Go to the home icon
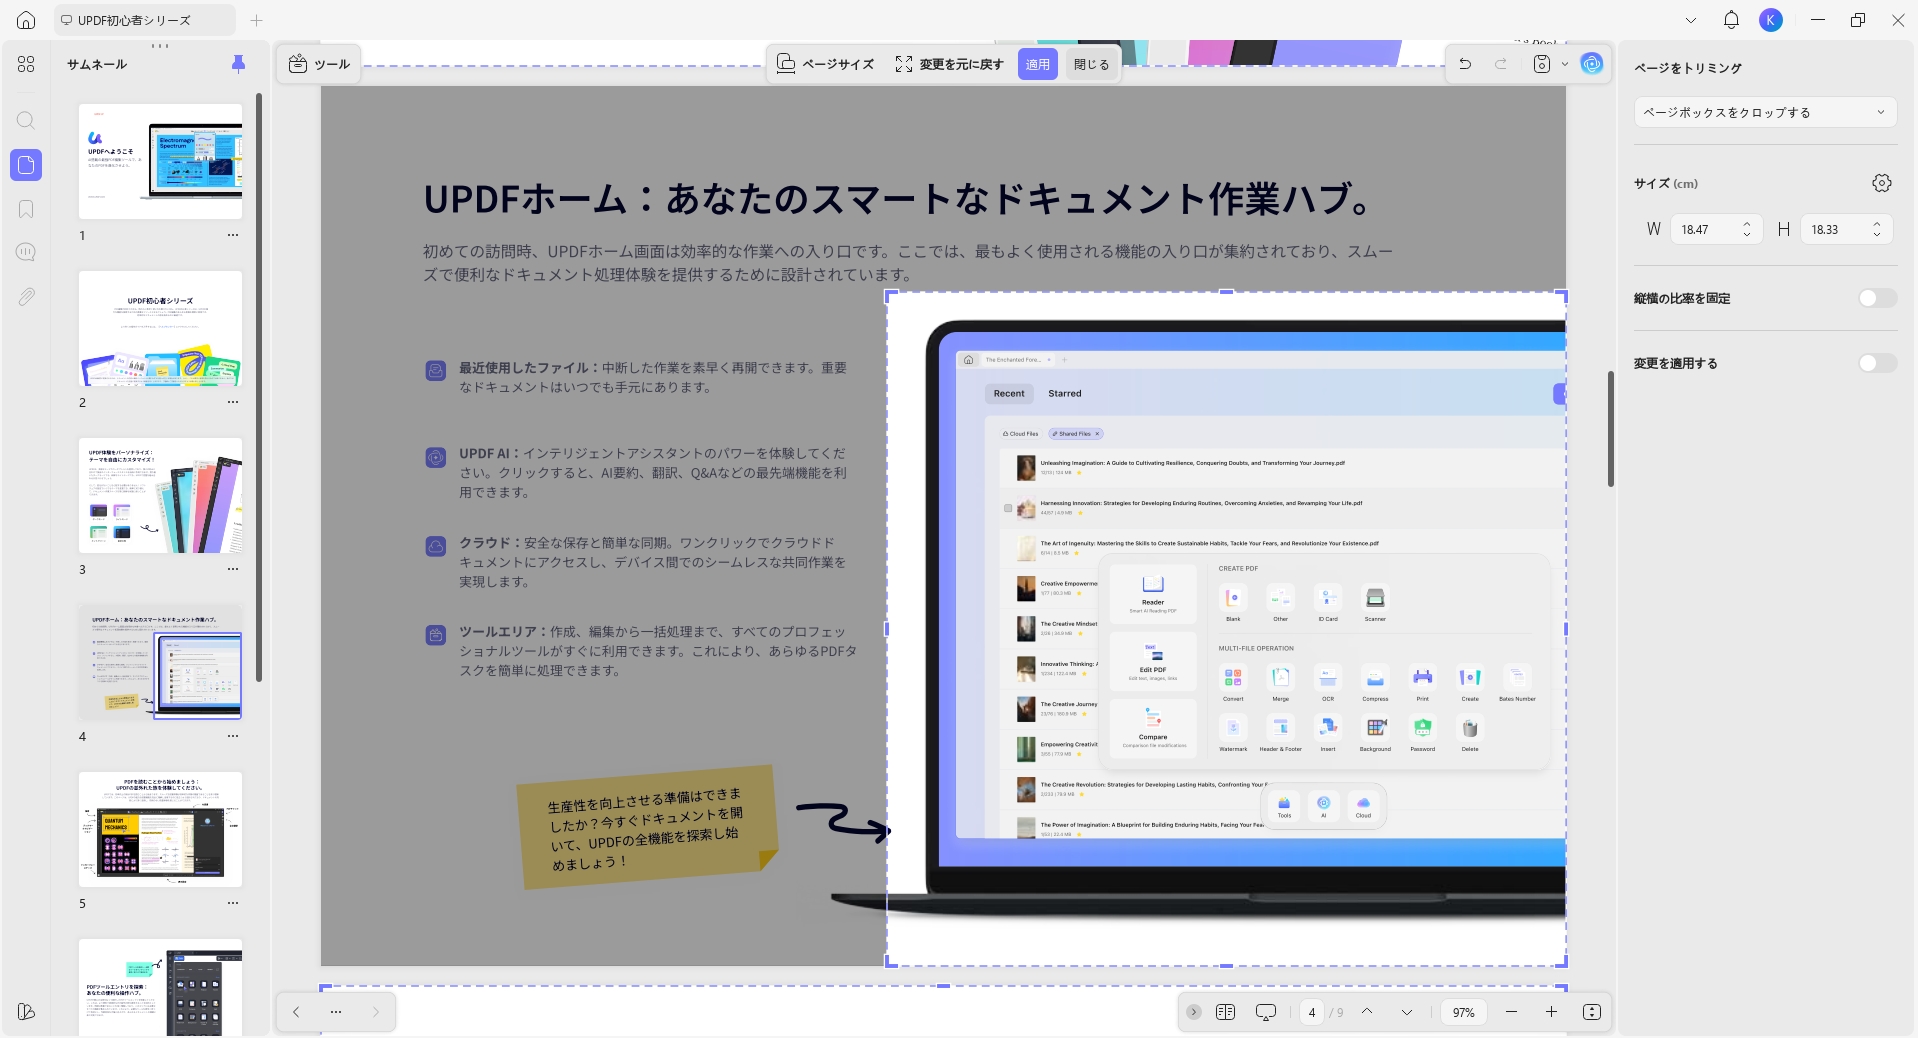Screen dimensions: 1918x1038 tap(26, 20)
